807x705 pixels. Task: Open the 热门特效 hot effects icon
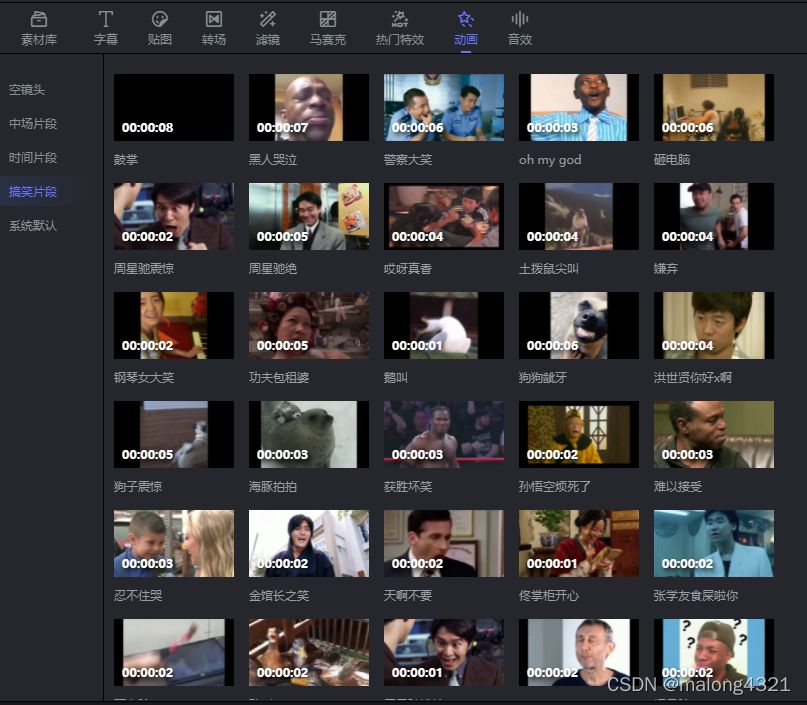click(399, 20)
